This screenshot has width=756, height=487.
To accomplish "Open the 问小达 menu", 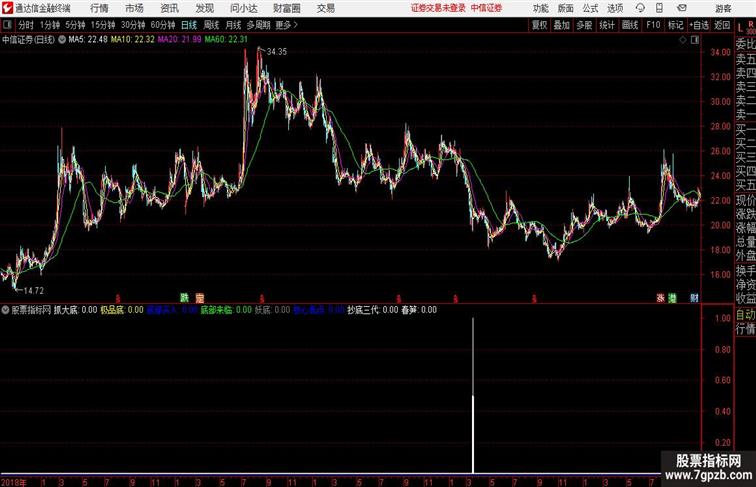I will [243, 8].
